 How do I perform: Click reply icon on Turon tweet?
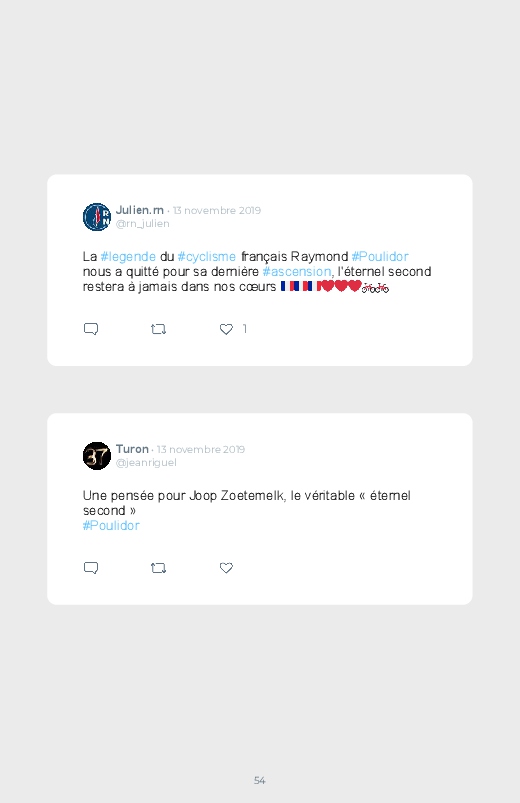point(91,568)
